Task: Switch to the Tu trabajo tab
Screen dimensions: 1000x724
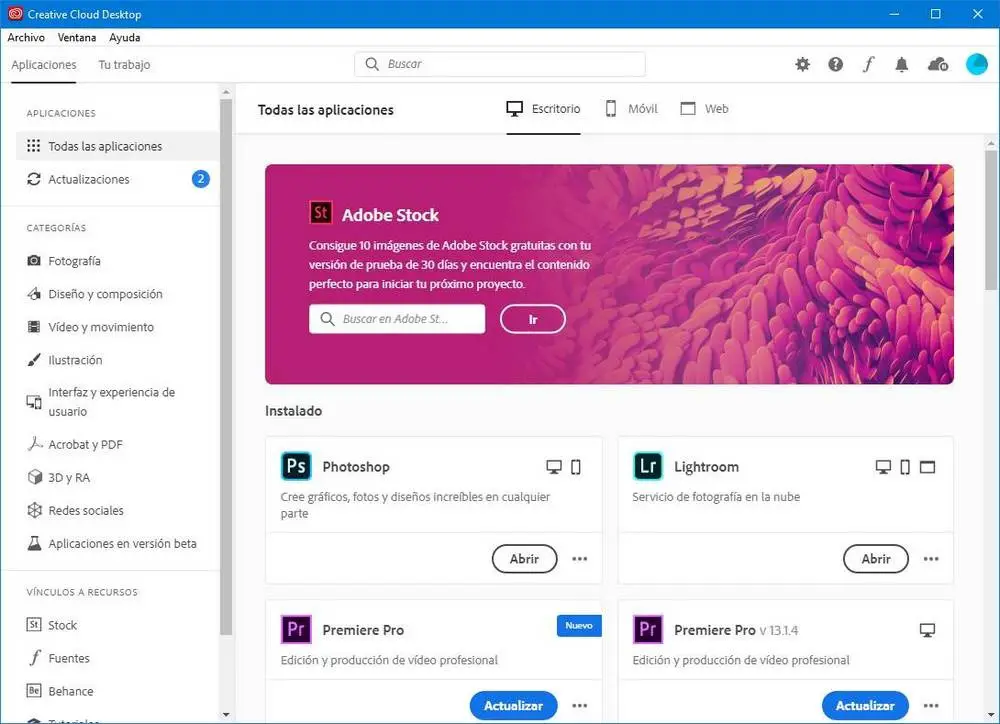Action: (124, 64)
